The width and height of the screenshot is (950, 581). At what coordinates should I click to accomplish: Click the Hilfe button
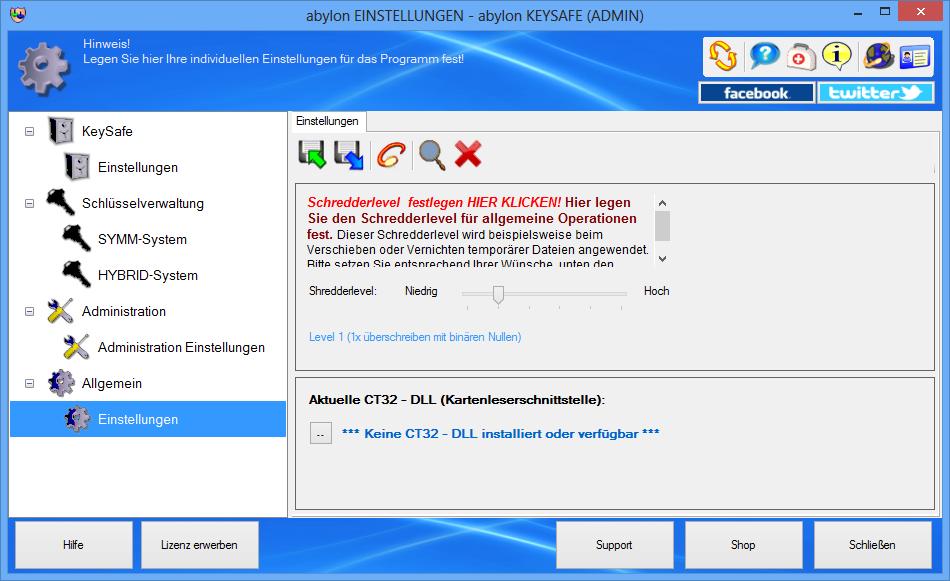[x=74, y=545]
